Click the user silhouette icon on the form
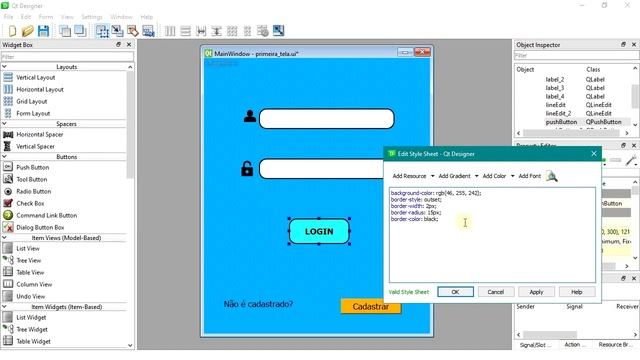Image resolution: width=640 pixels, height=360 pixels. pyautogui.click(x=250, y=116)
